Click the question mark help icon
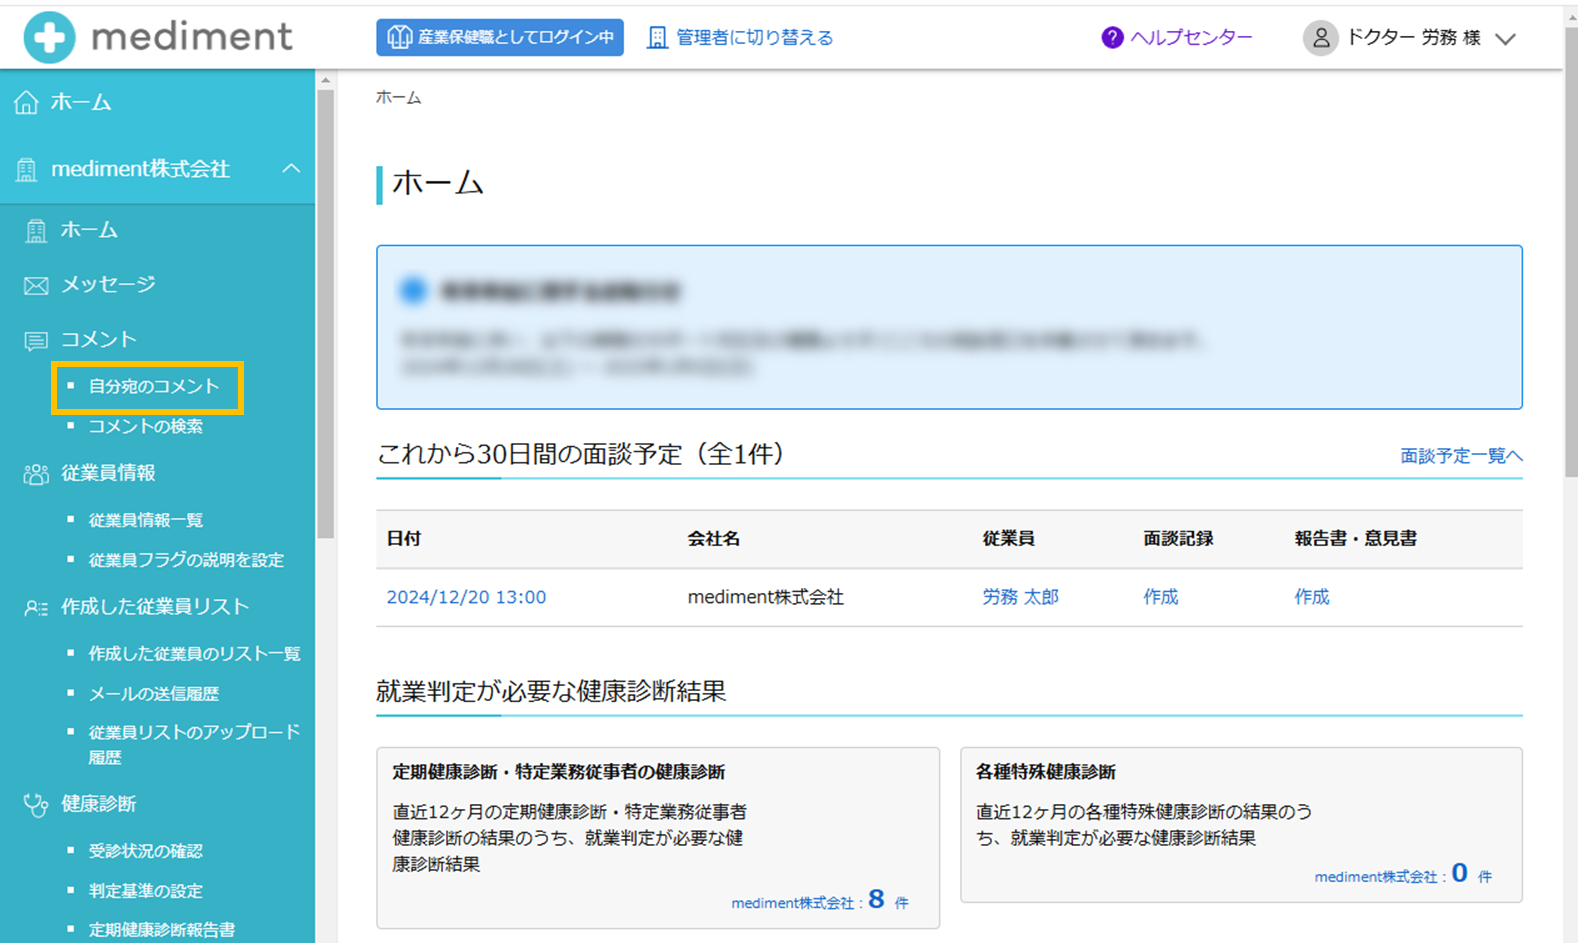Image resolution: width=1578 pixels, height=943 pixels. coord(1112,38)
